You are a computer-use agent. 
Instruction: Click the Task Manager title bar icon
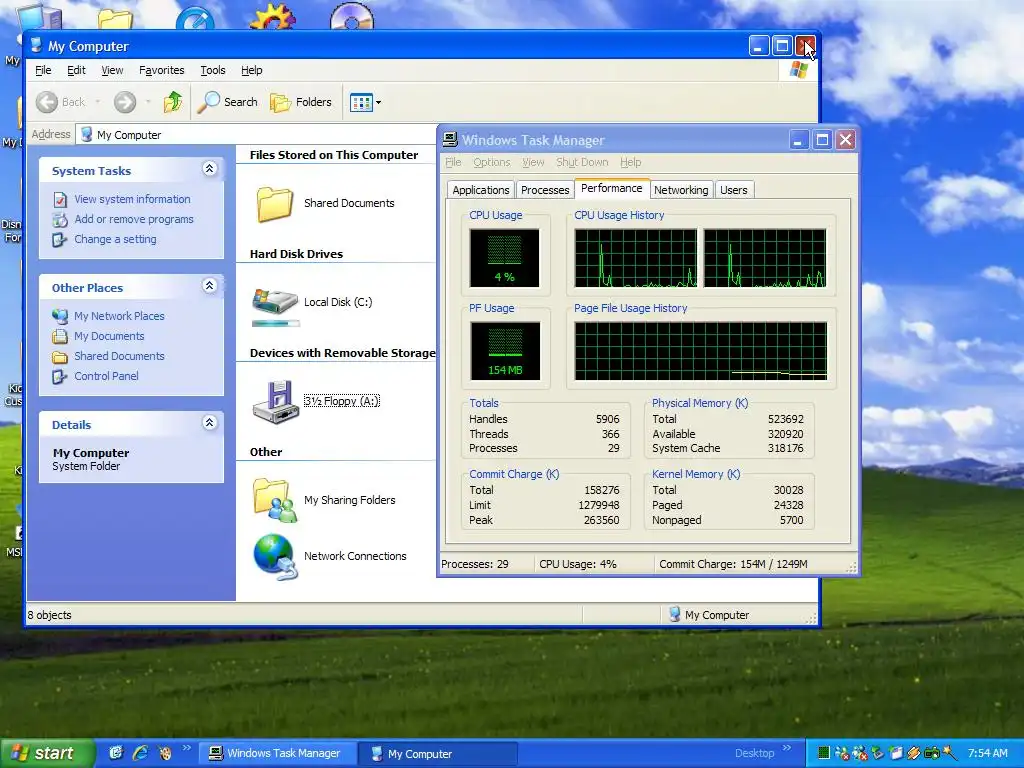point(450,139)
